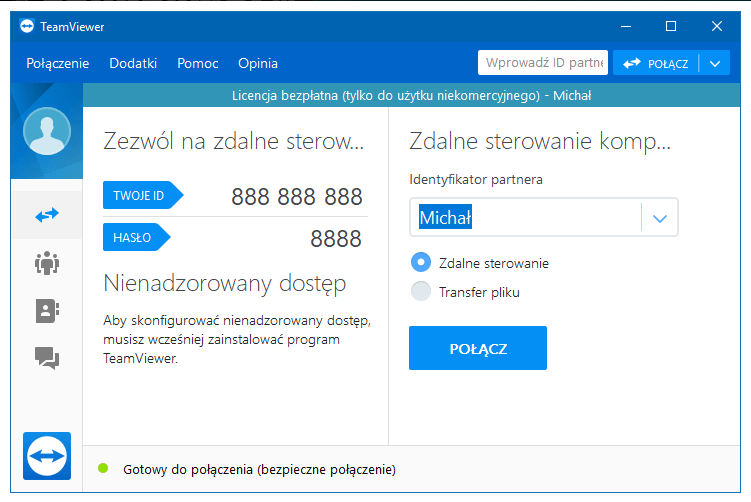Viewport: 751px width, 502px height.
Task: Open the Opinia menu
Action: point(258,63)
